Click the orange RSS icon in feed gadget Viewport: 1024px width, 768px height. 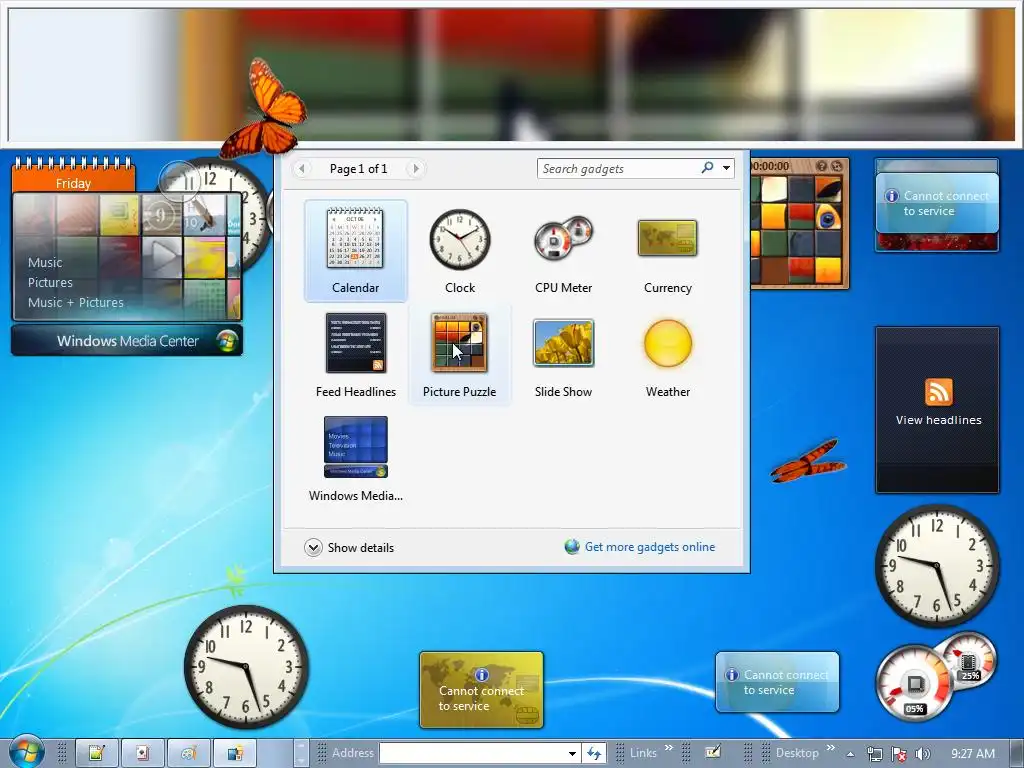pos(938,392)
